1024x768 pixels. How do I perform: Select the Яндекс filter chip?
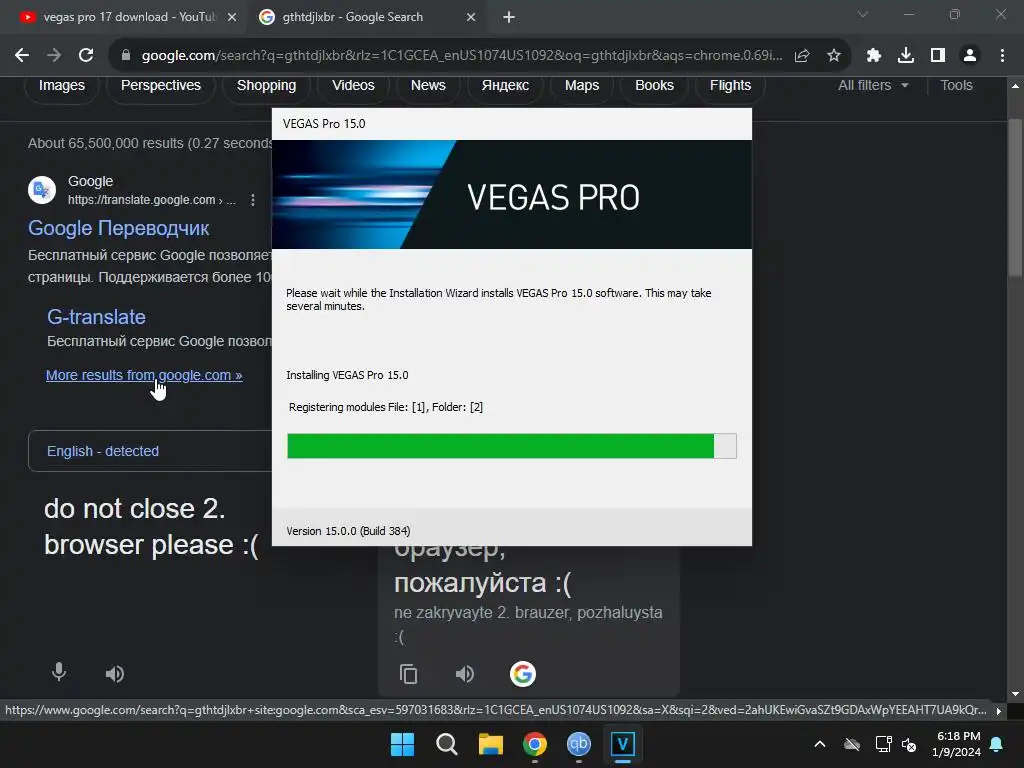[505, 86]
